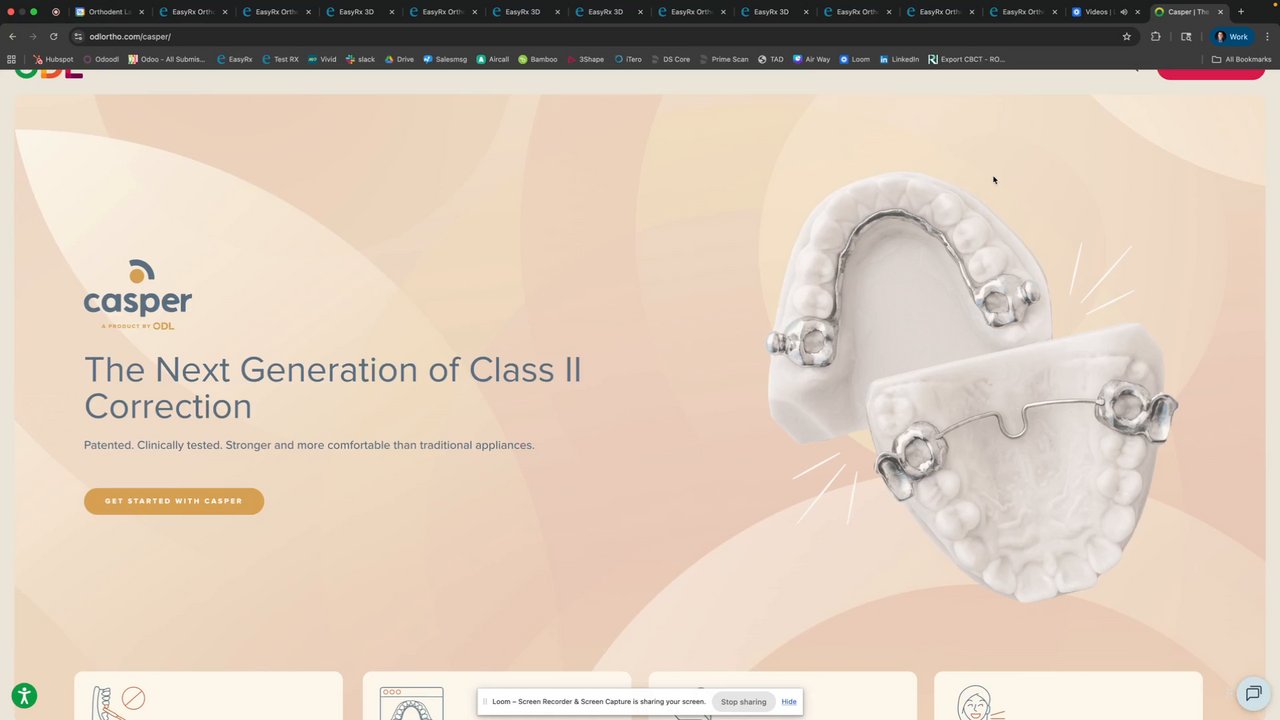Click the Casper appliance dental model image
The width and height of the screenshot is (1280, 720).
pos(973,385)
